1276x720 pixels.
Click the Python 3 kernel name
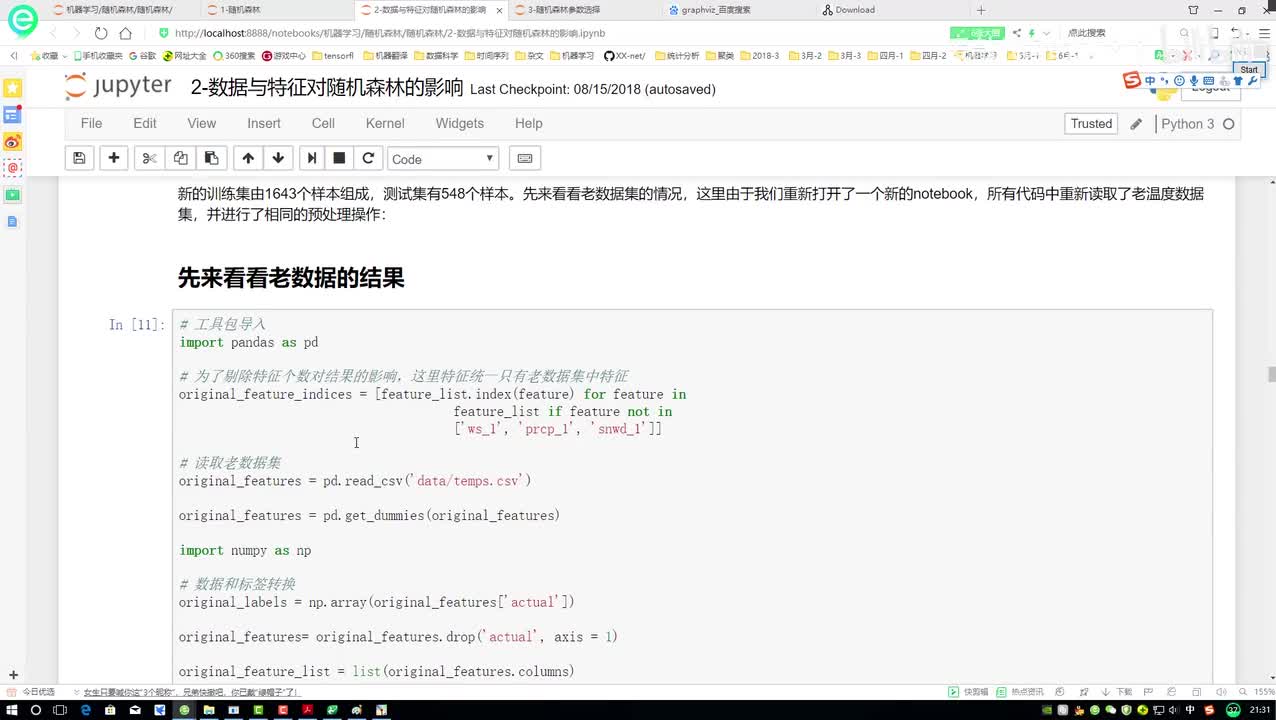tap(1187, 124)
